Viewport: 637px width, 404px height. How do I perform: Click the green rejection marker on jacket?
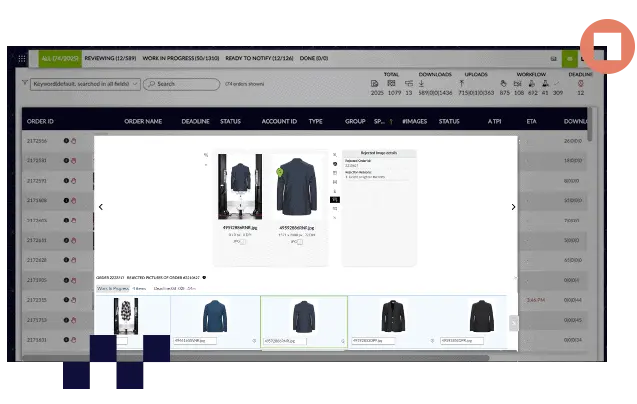click(x=280, y=172)
